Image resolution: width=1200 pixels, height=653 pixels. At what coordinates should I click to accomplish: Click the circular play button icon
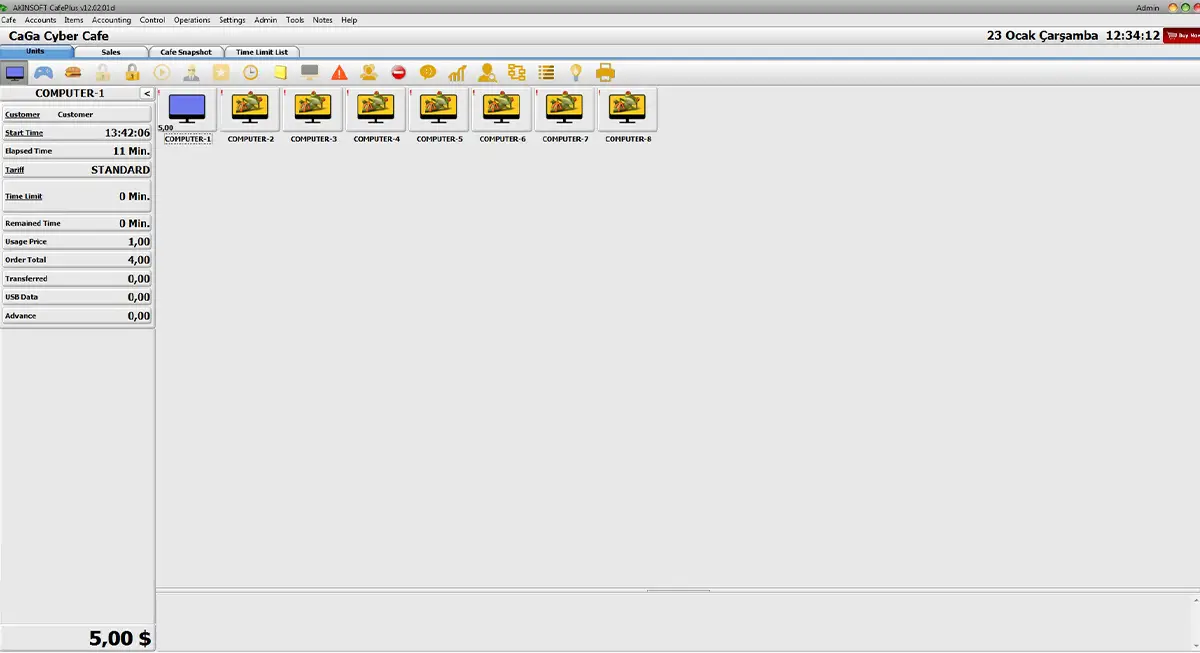coord(161,72)
